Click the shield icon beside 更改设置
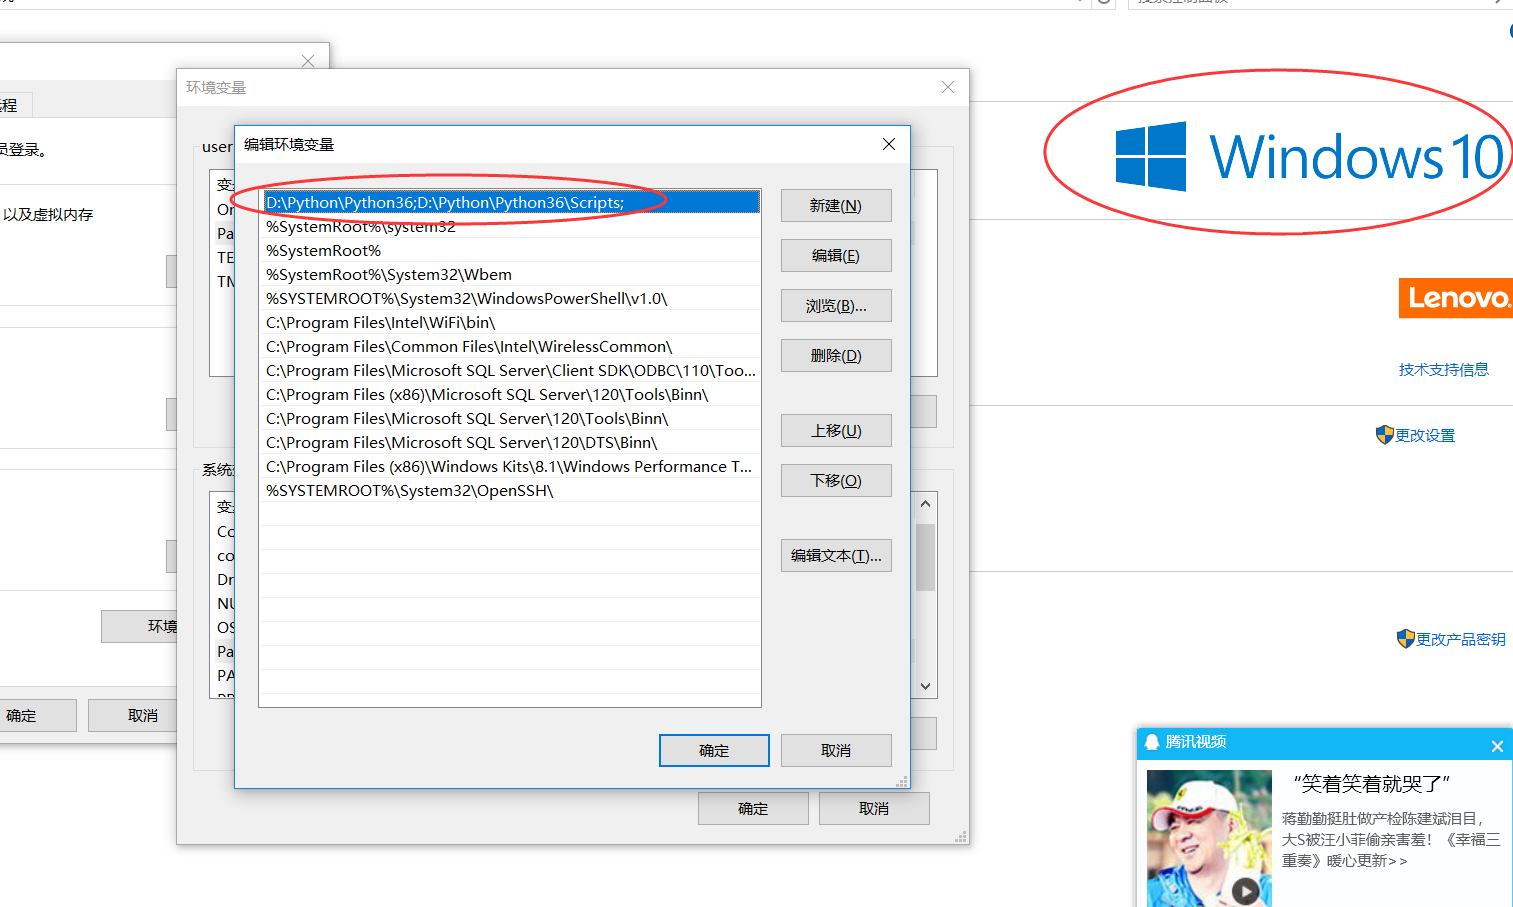 click(x=1384, y=435)
